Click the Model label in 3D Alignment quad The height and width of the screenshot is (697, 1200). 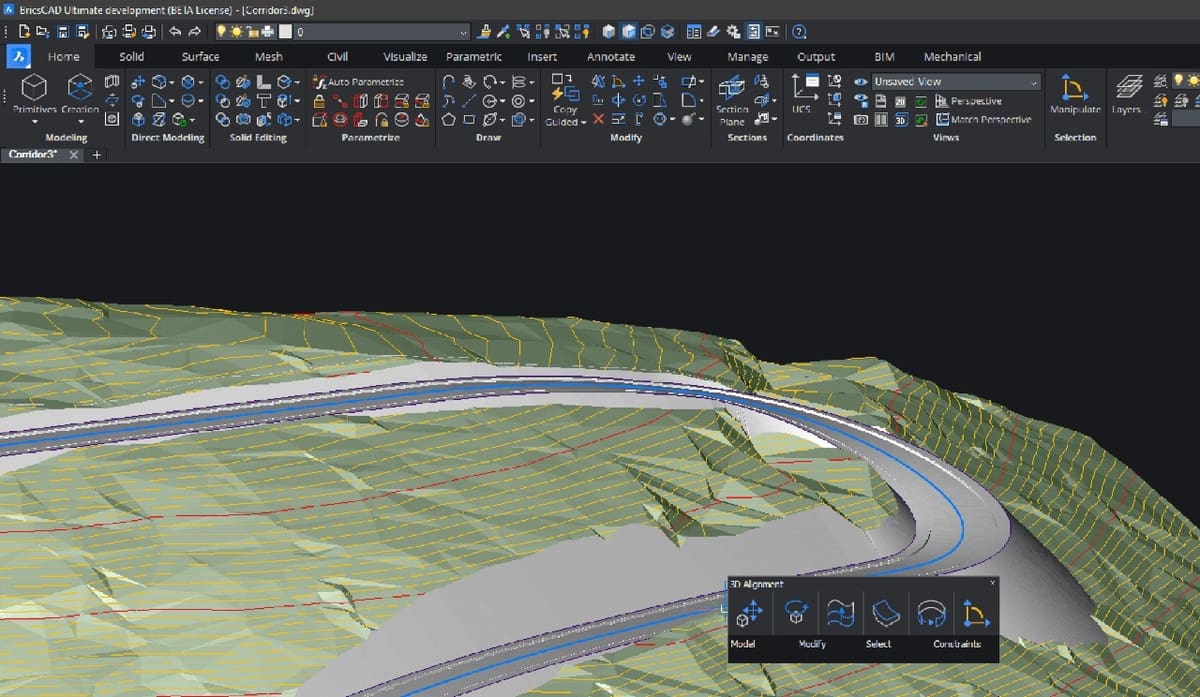[743, 644]
